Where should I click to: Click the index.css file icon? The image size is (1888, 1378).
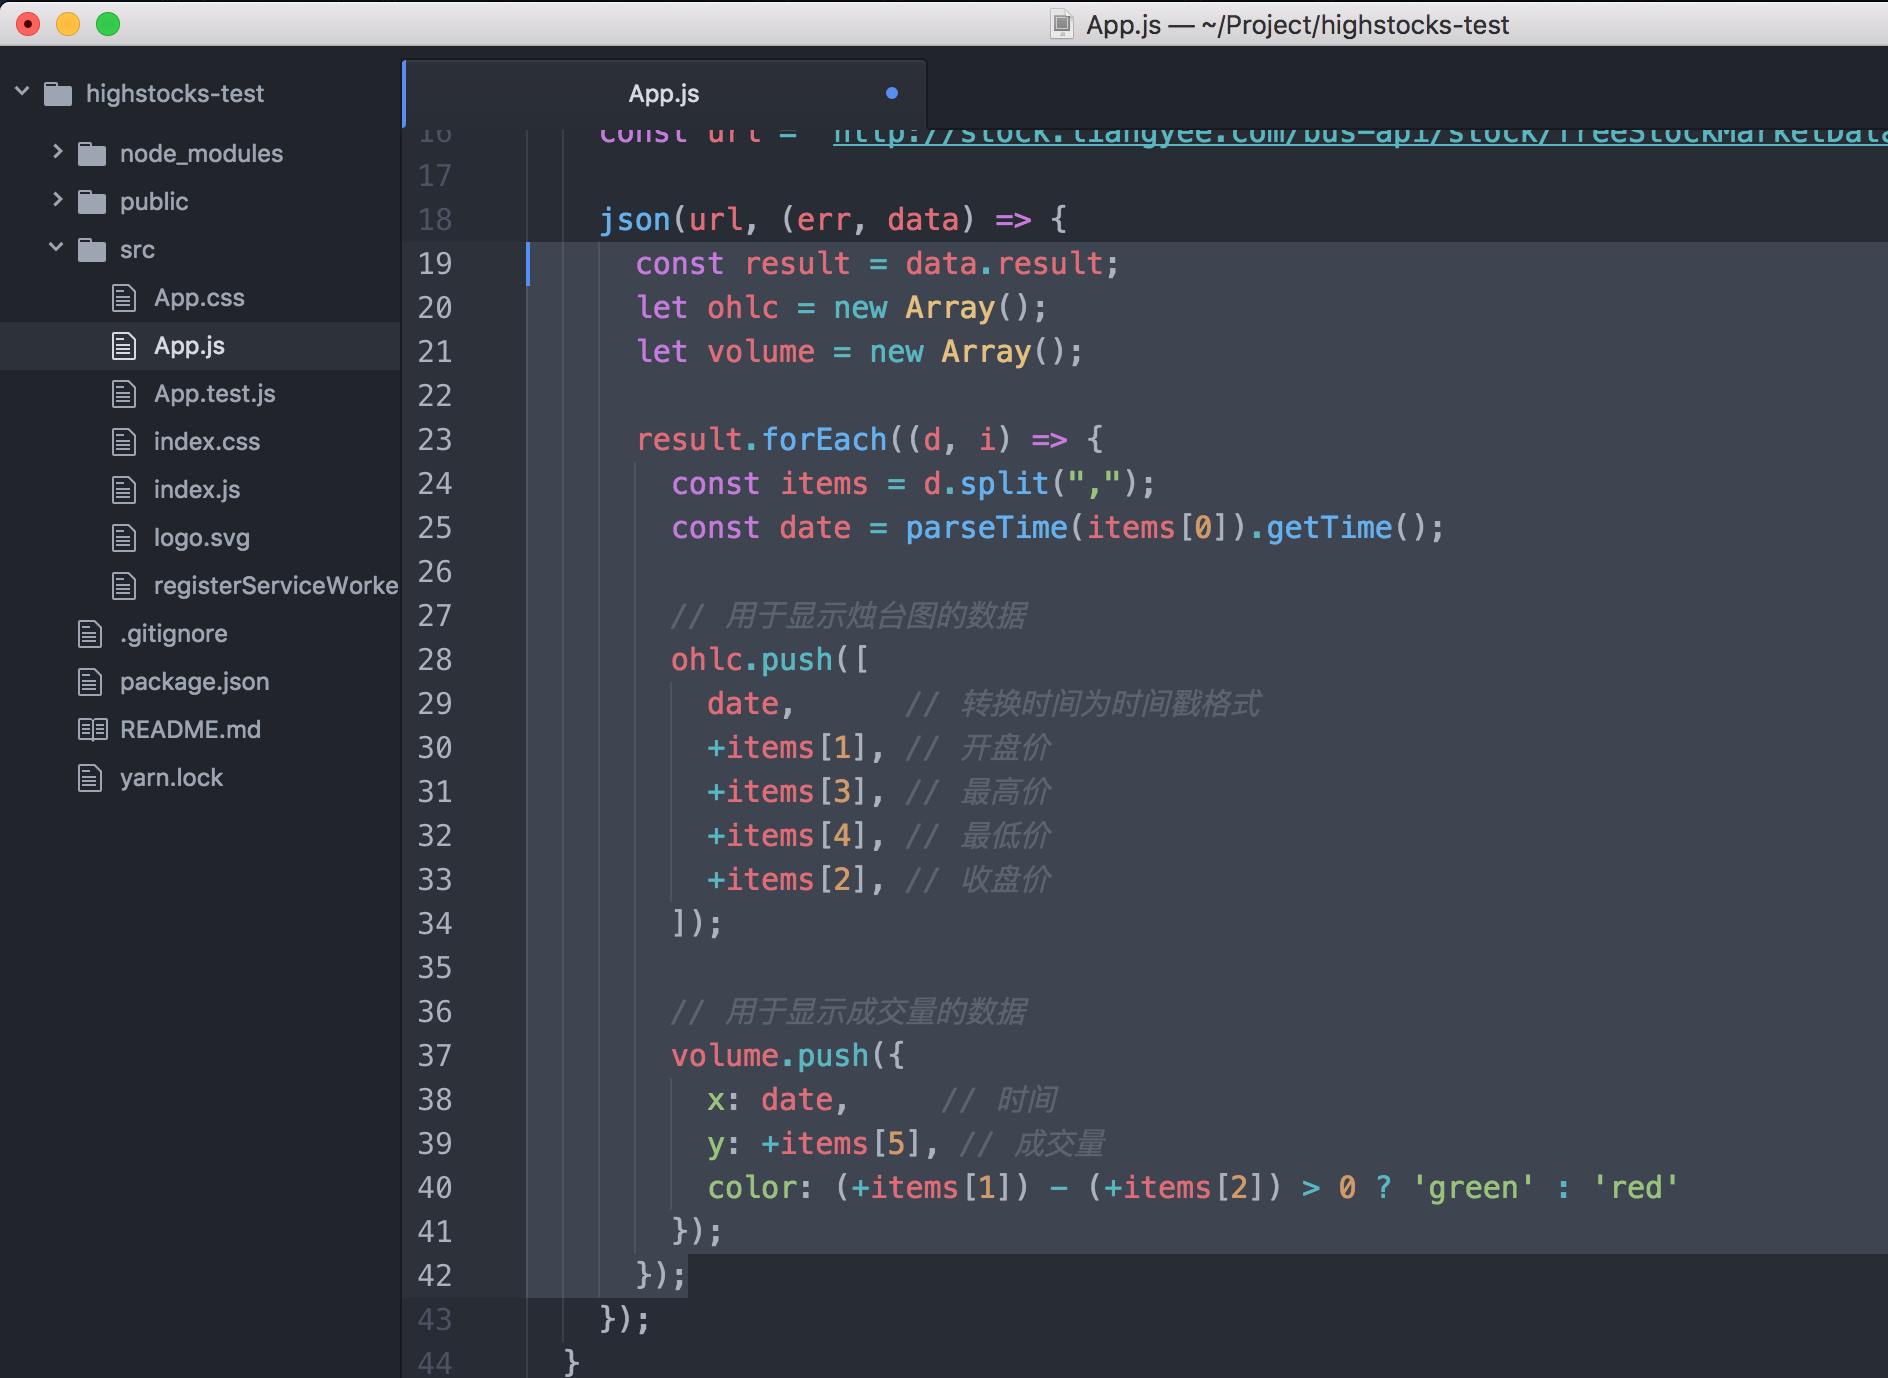coord(124,442)
